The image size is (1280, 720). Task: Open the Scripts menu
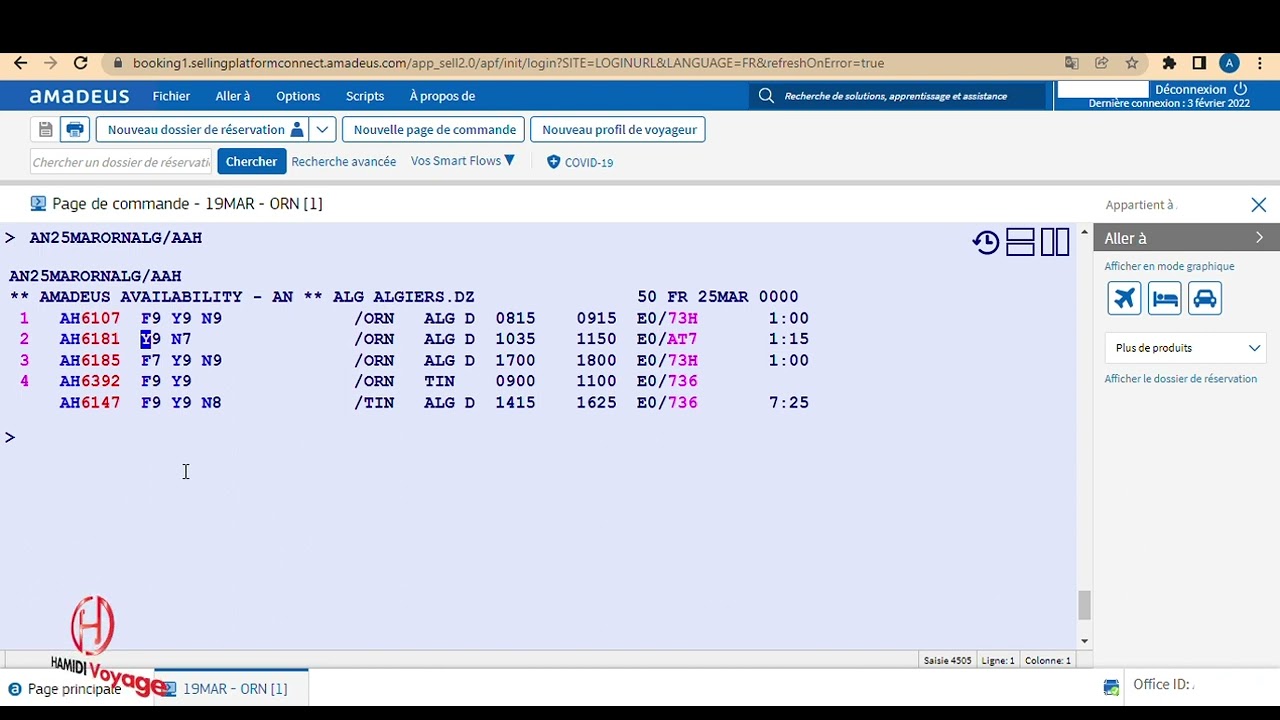365,96
